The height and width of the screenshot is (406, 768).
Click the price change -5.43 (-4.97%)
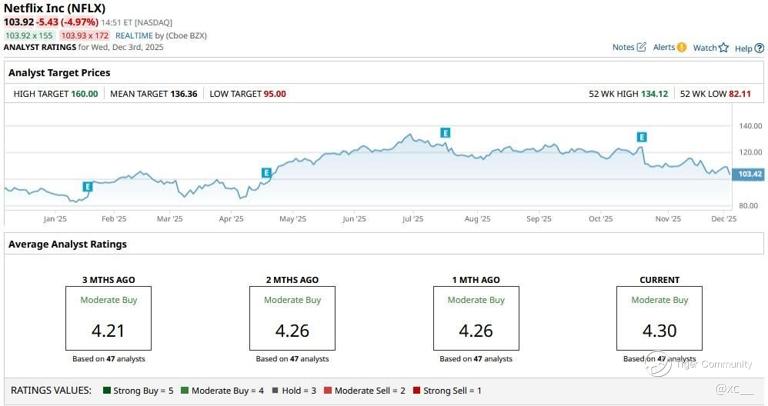click(67, 22)
